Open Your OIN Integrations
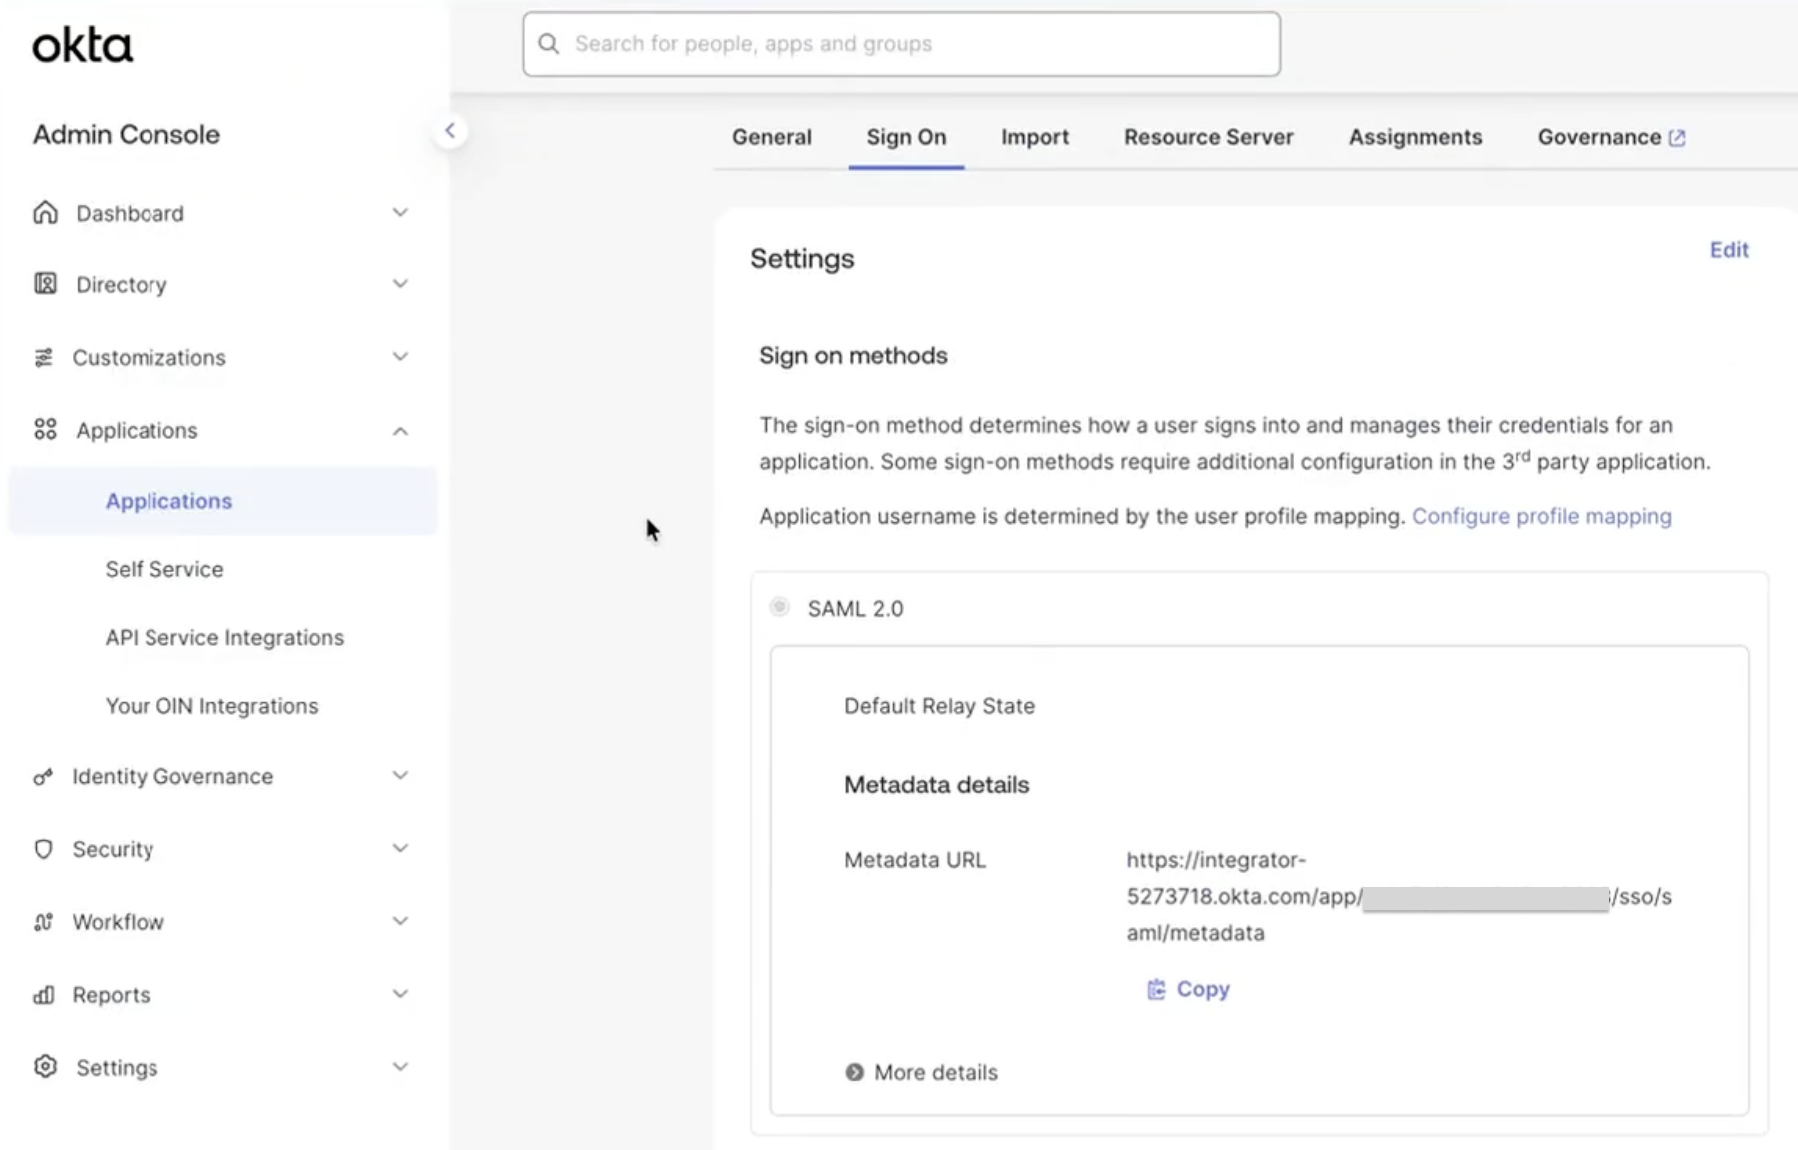1798x1150 pixels. 212,706
